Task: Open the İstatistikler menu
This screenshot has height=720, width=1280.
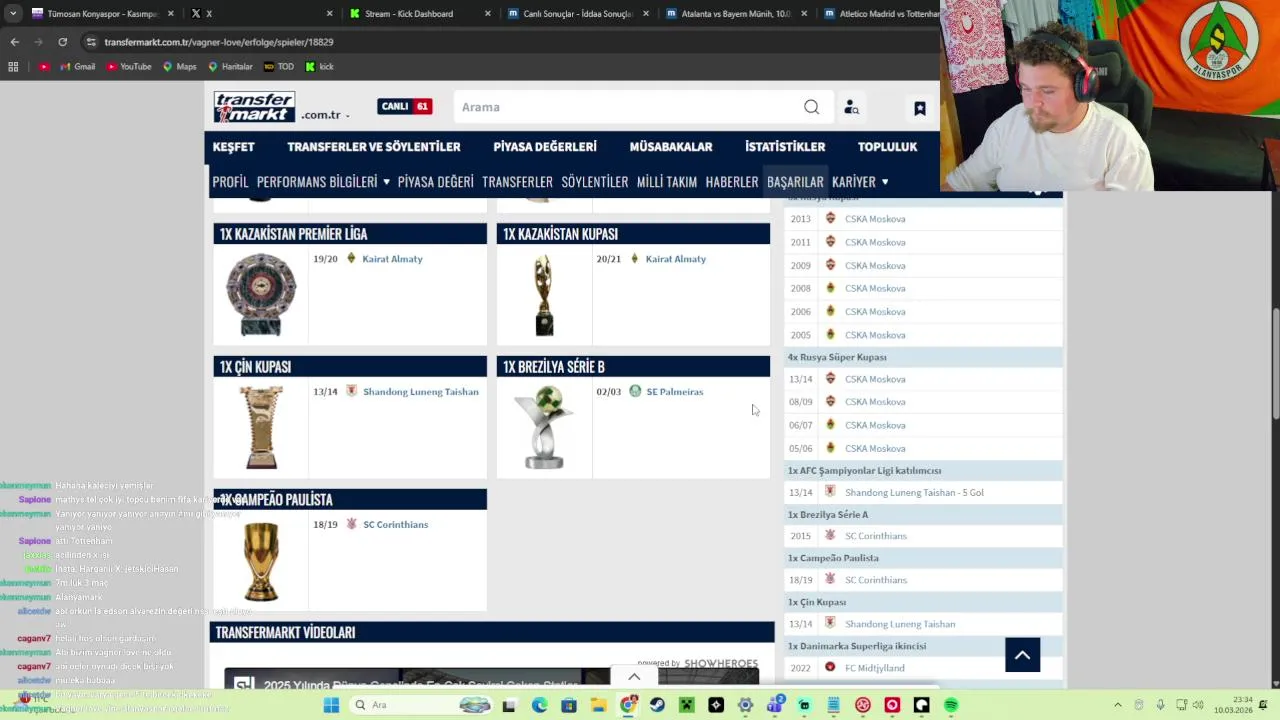Action: 785,147
